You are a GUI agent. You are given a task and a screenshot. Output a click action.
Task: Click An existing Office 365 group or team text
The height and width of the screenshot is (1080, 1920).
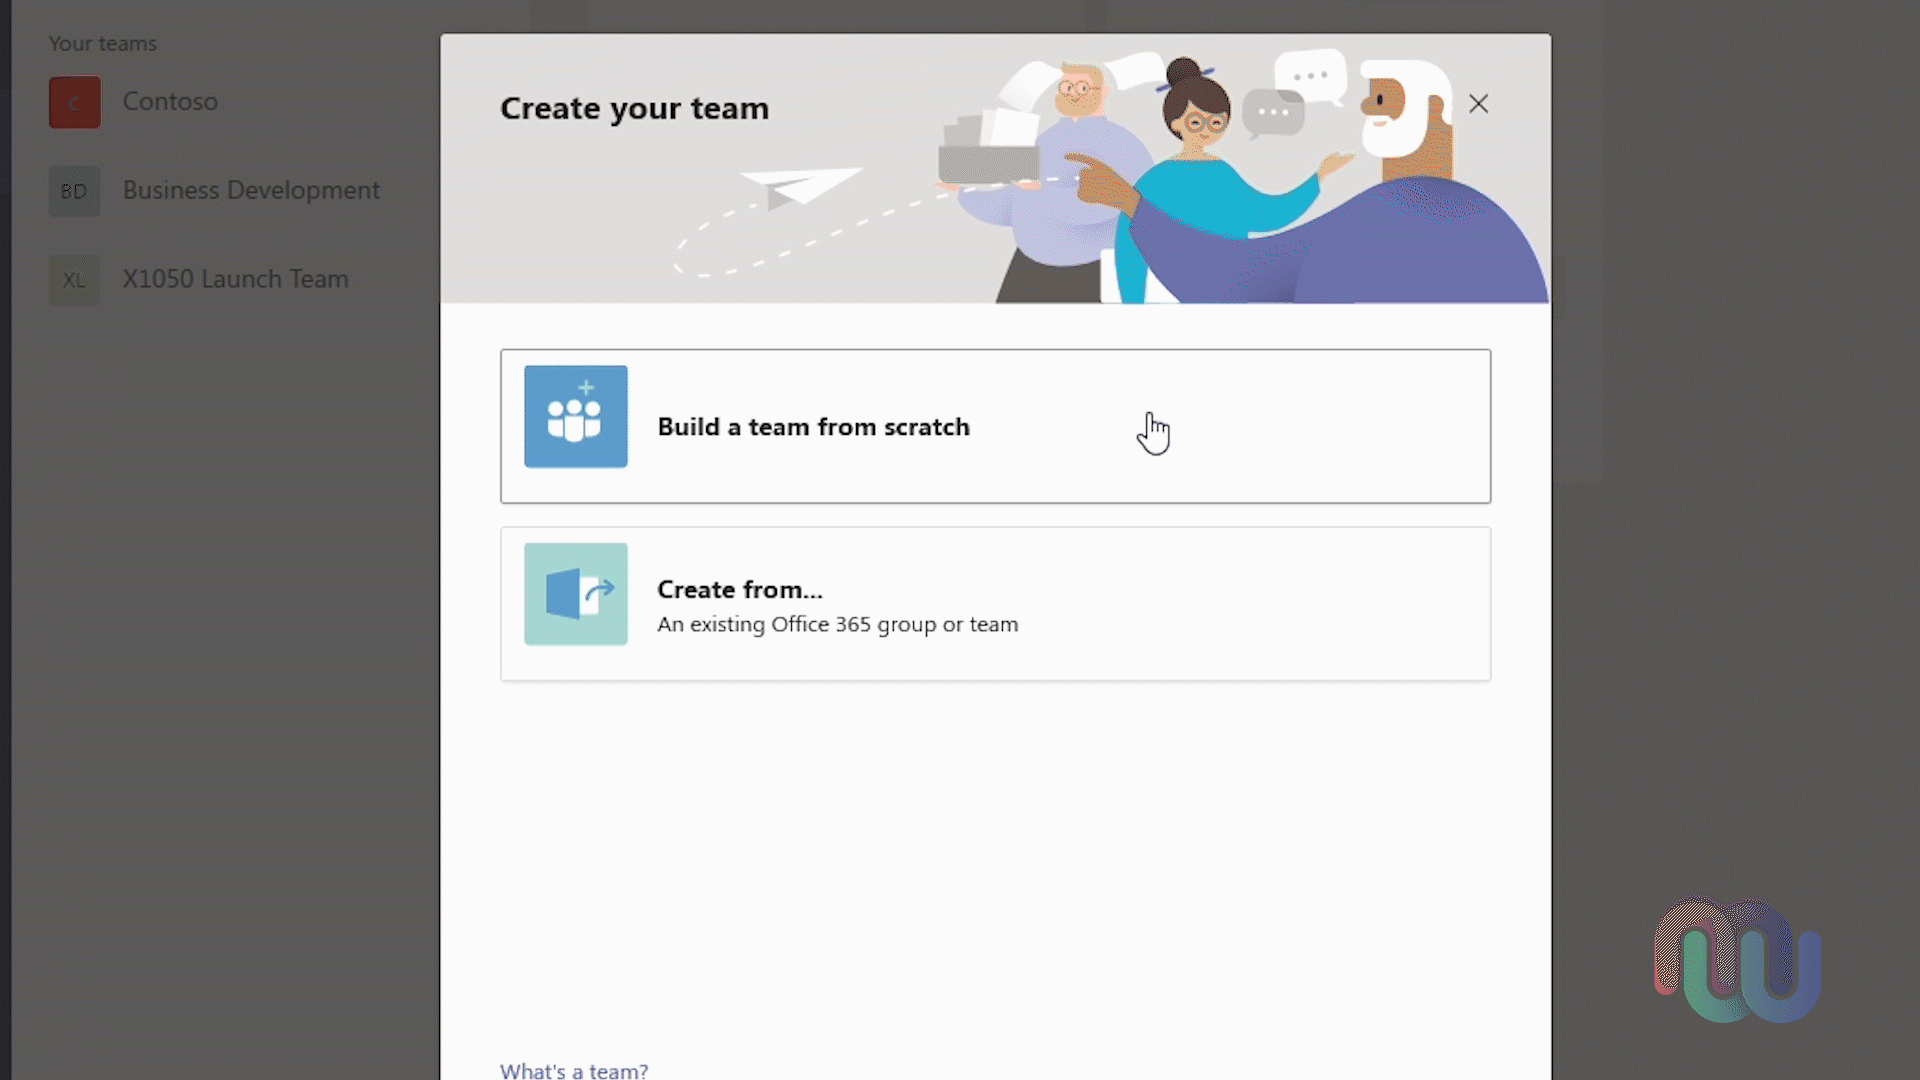[838, 624]
